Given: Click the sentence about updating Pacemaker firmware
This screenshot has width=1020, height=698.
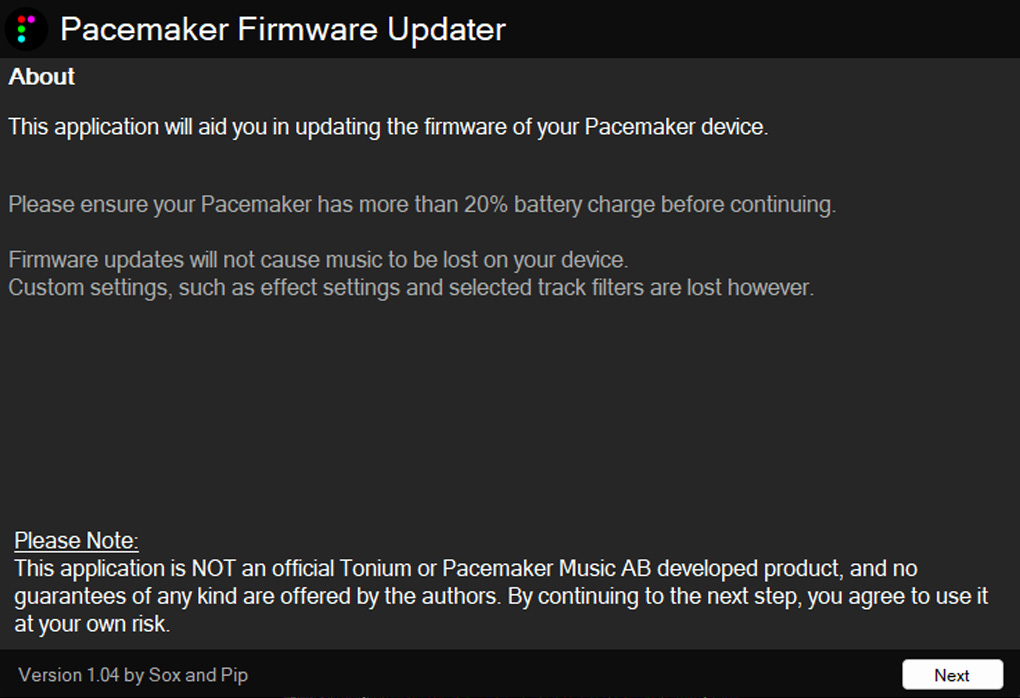Looking at the screenshot, I should click(388, 128).
